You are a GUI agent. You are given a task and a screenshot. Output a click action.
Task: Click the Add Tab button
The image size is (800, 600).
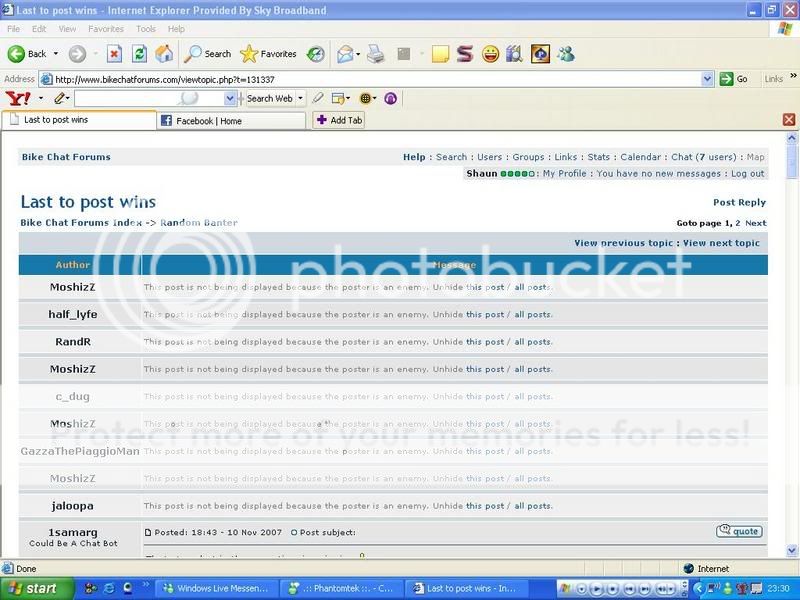(339, 120)
